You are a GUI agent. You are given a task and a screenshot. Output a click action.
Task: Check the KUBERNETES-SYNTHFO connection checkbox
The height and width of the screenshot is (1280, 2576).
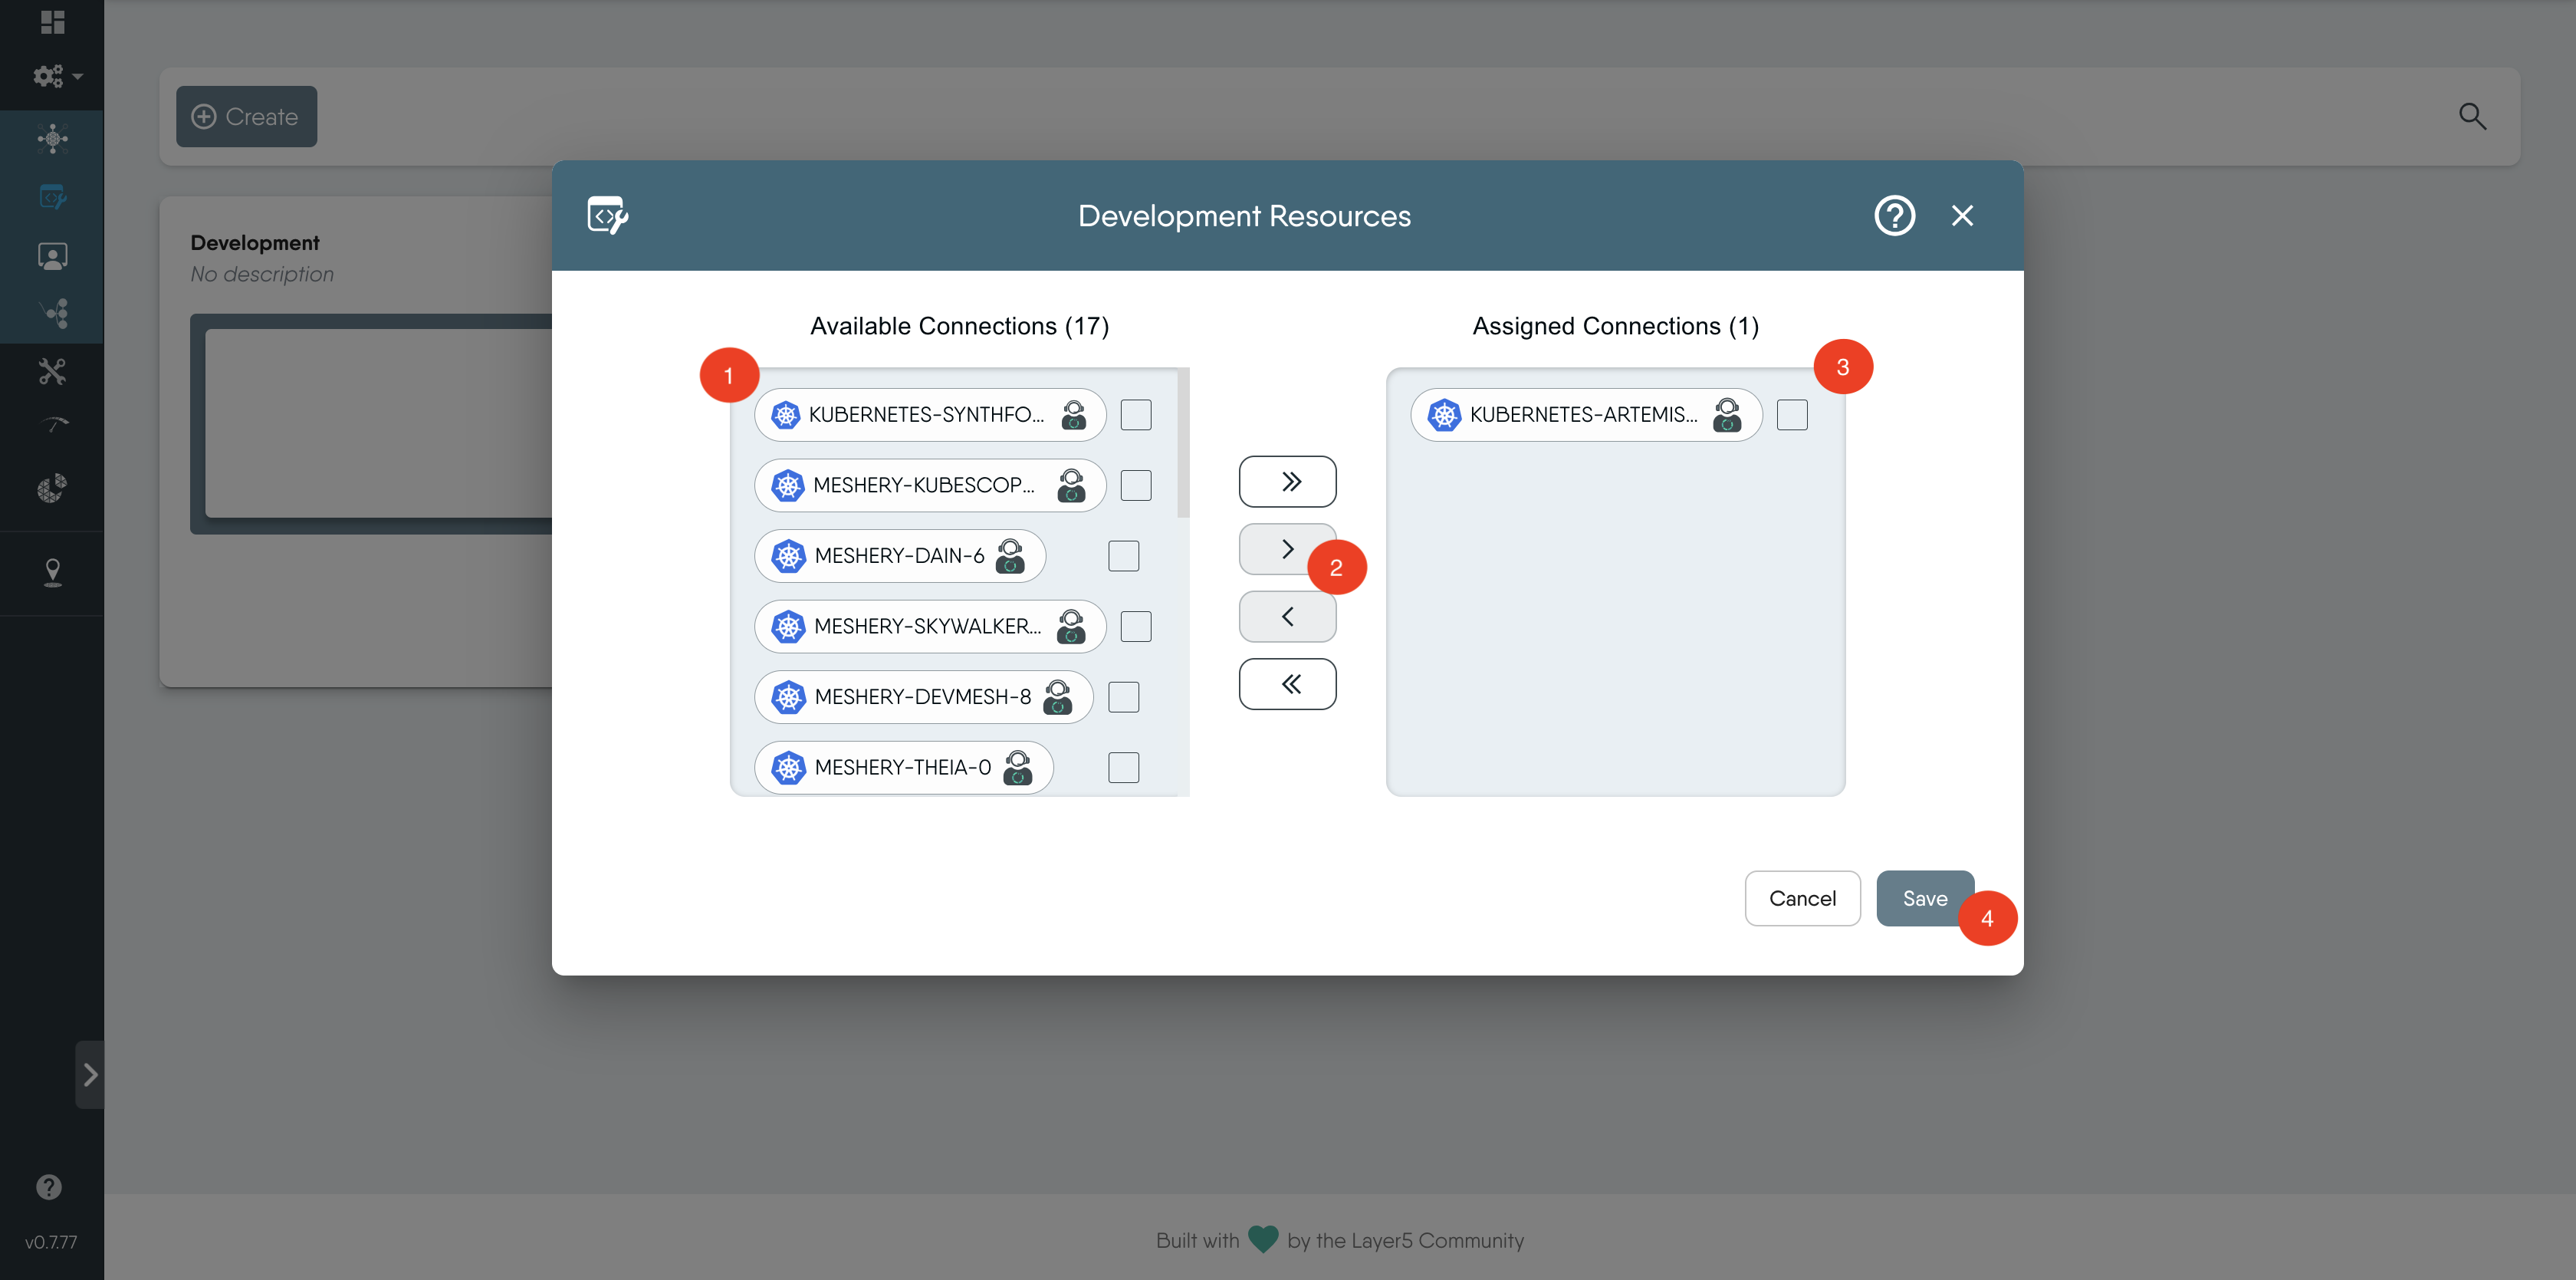tap(1136, 414)
